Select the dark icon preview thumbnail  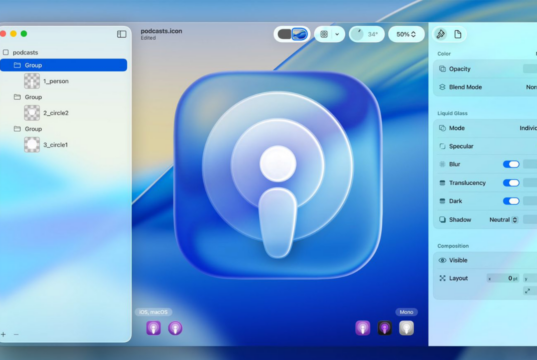pyautogui.click(x=385, y=328)
